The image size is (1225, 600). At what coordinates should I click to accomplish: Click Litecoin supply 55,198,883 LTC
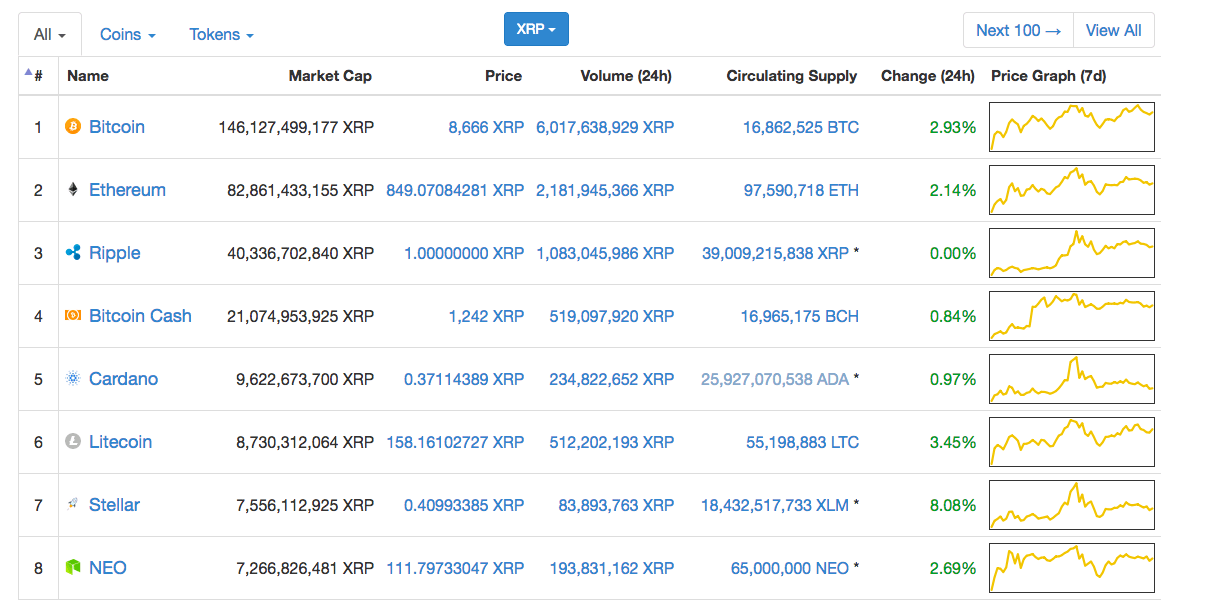(x=802, y=442)
